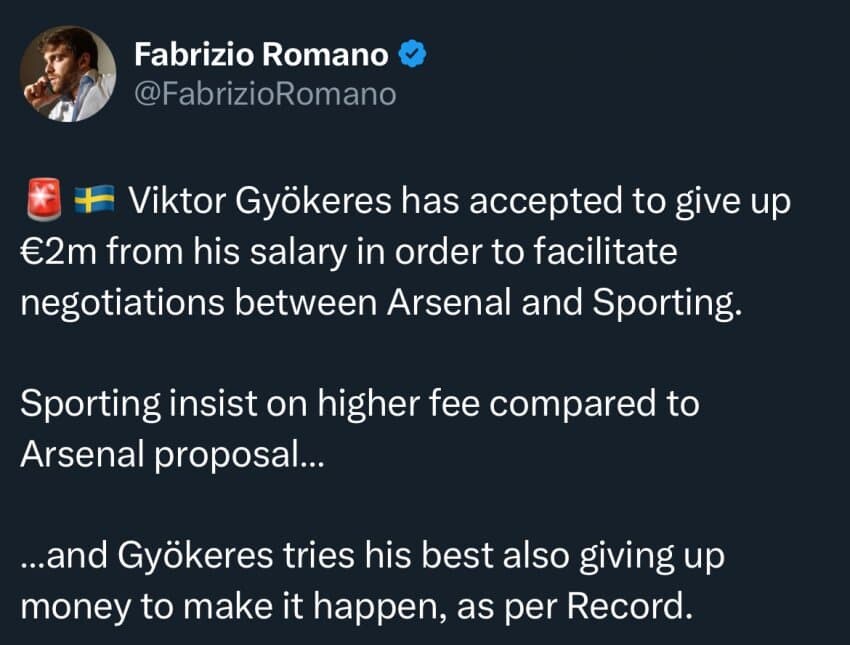Click the word "negotiations"
The image size is (850, 645).
click(x=123, y=303)
